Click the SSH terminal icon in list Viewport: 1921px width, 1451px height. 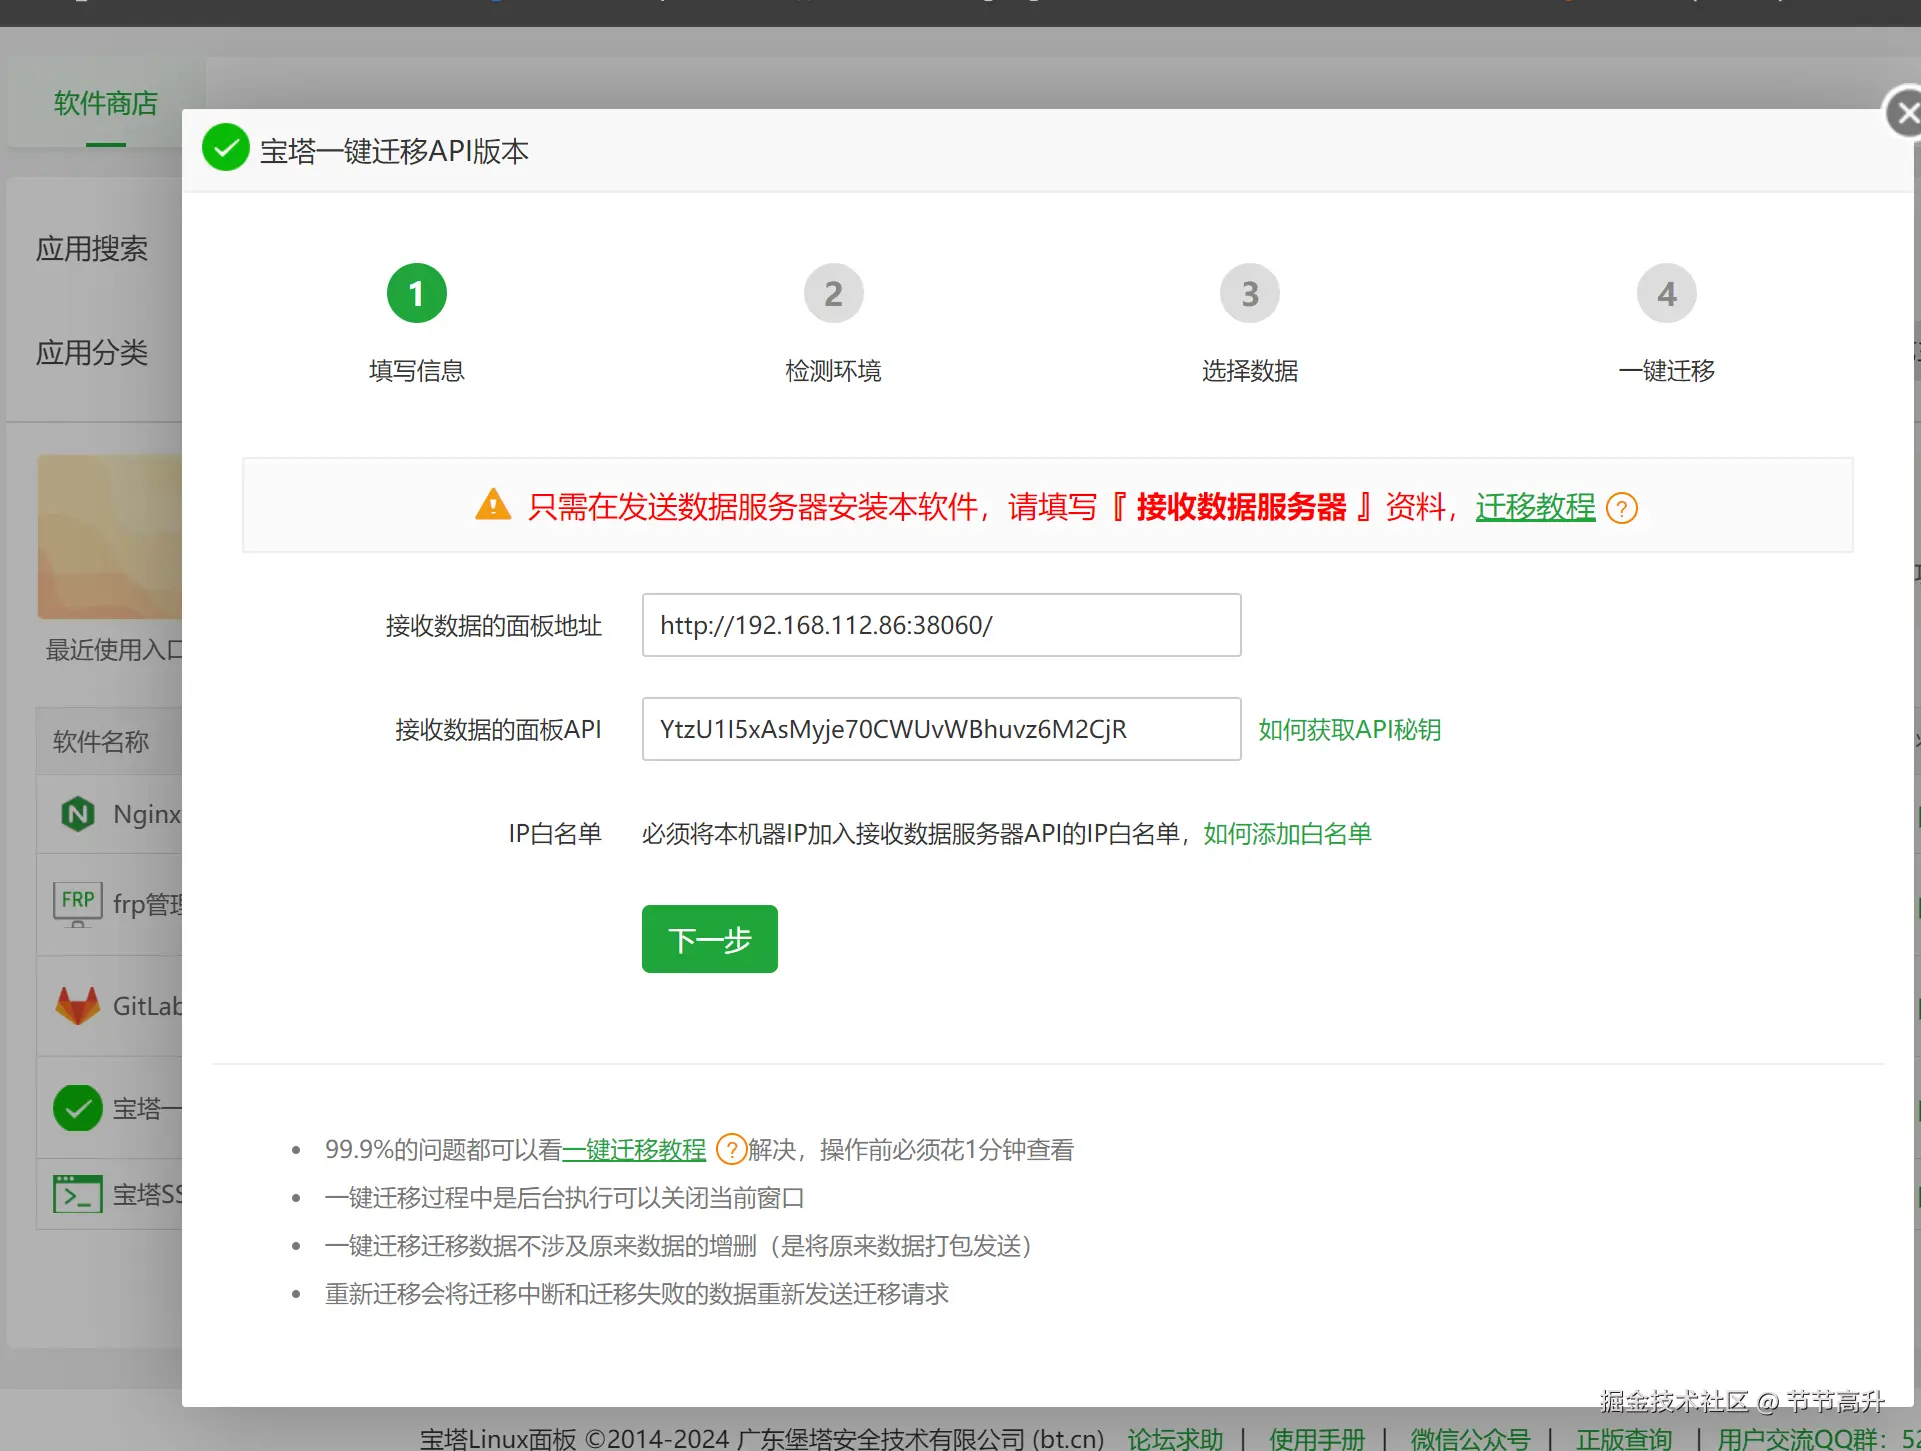point(77,1194)
